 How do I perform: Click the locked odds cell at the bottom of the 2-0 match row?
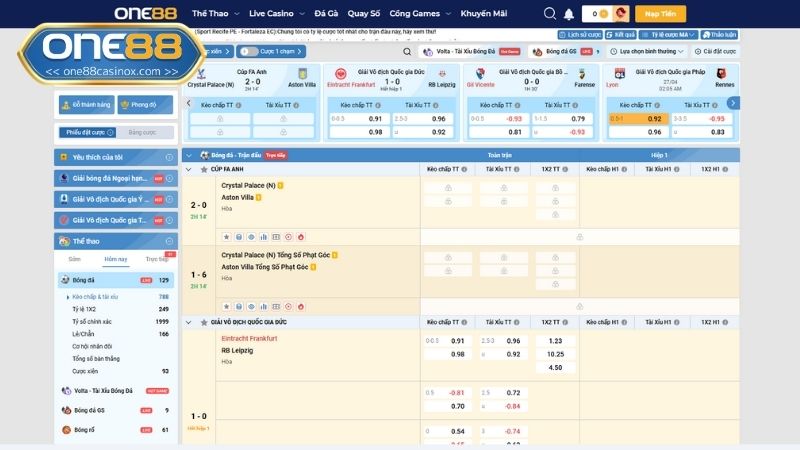tap(580, 237)
